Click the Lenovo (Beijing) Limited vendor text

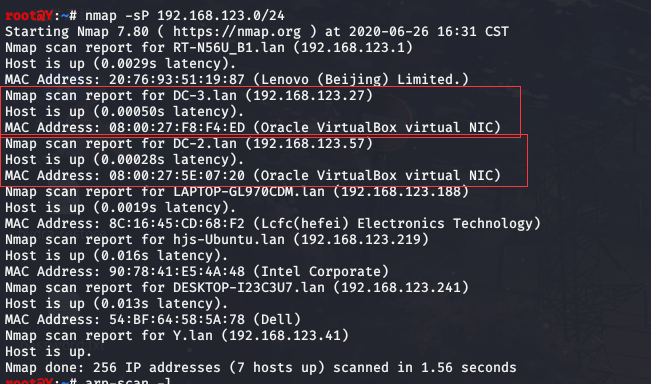tap(360, 79)
